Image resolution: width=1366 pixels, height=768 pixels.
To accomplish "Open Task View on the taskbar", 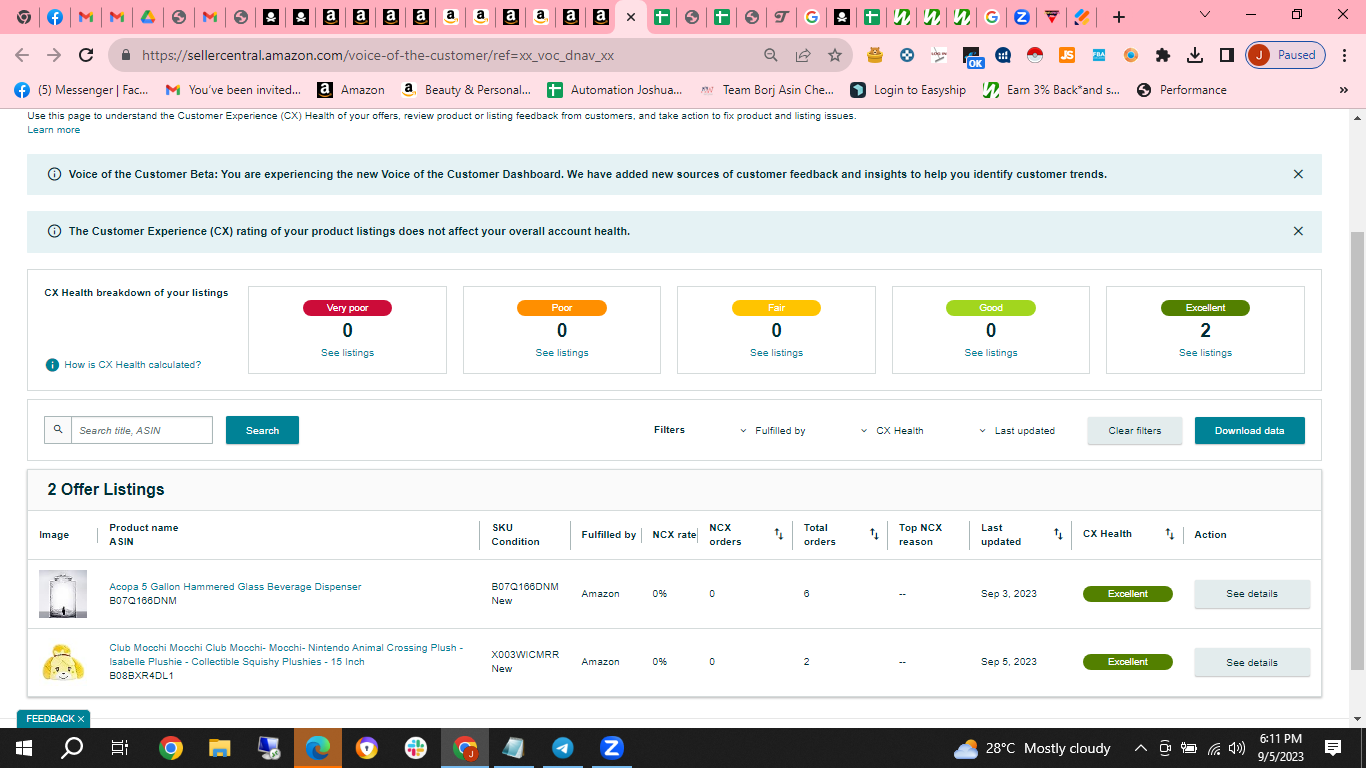I will coord(120,748).
